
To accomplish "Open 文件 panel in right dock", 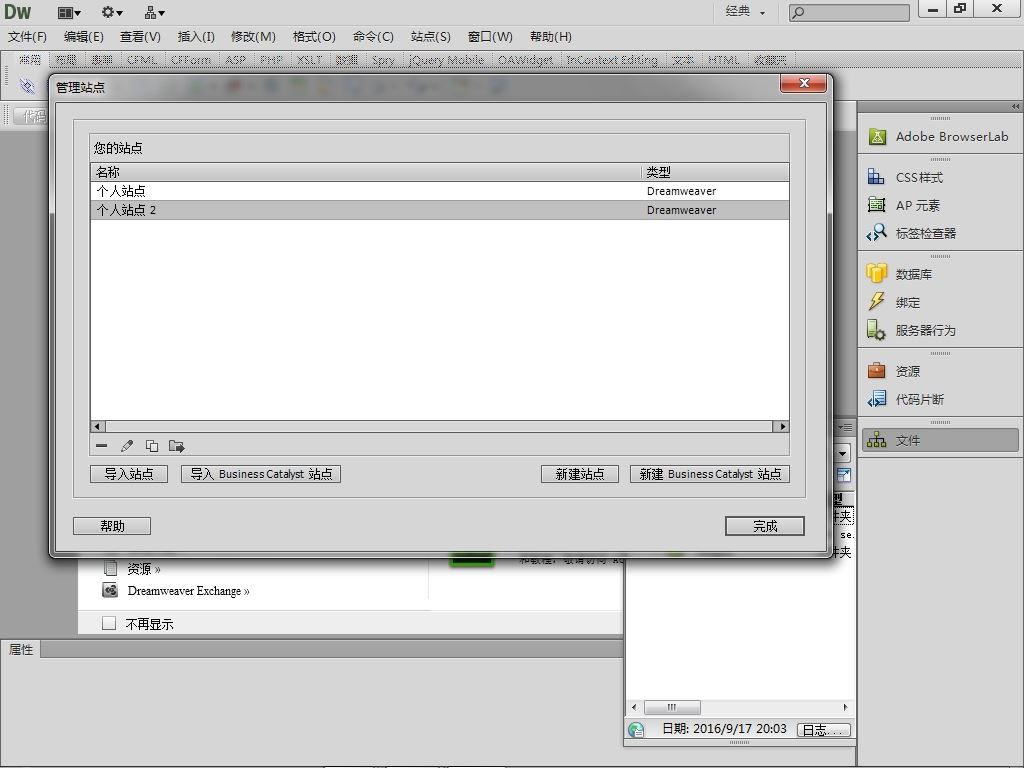I will (940, 440).
